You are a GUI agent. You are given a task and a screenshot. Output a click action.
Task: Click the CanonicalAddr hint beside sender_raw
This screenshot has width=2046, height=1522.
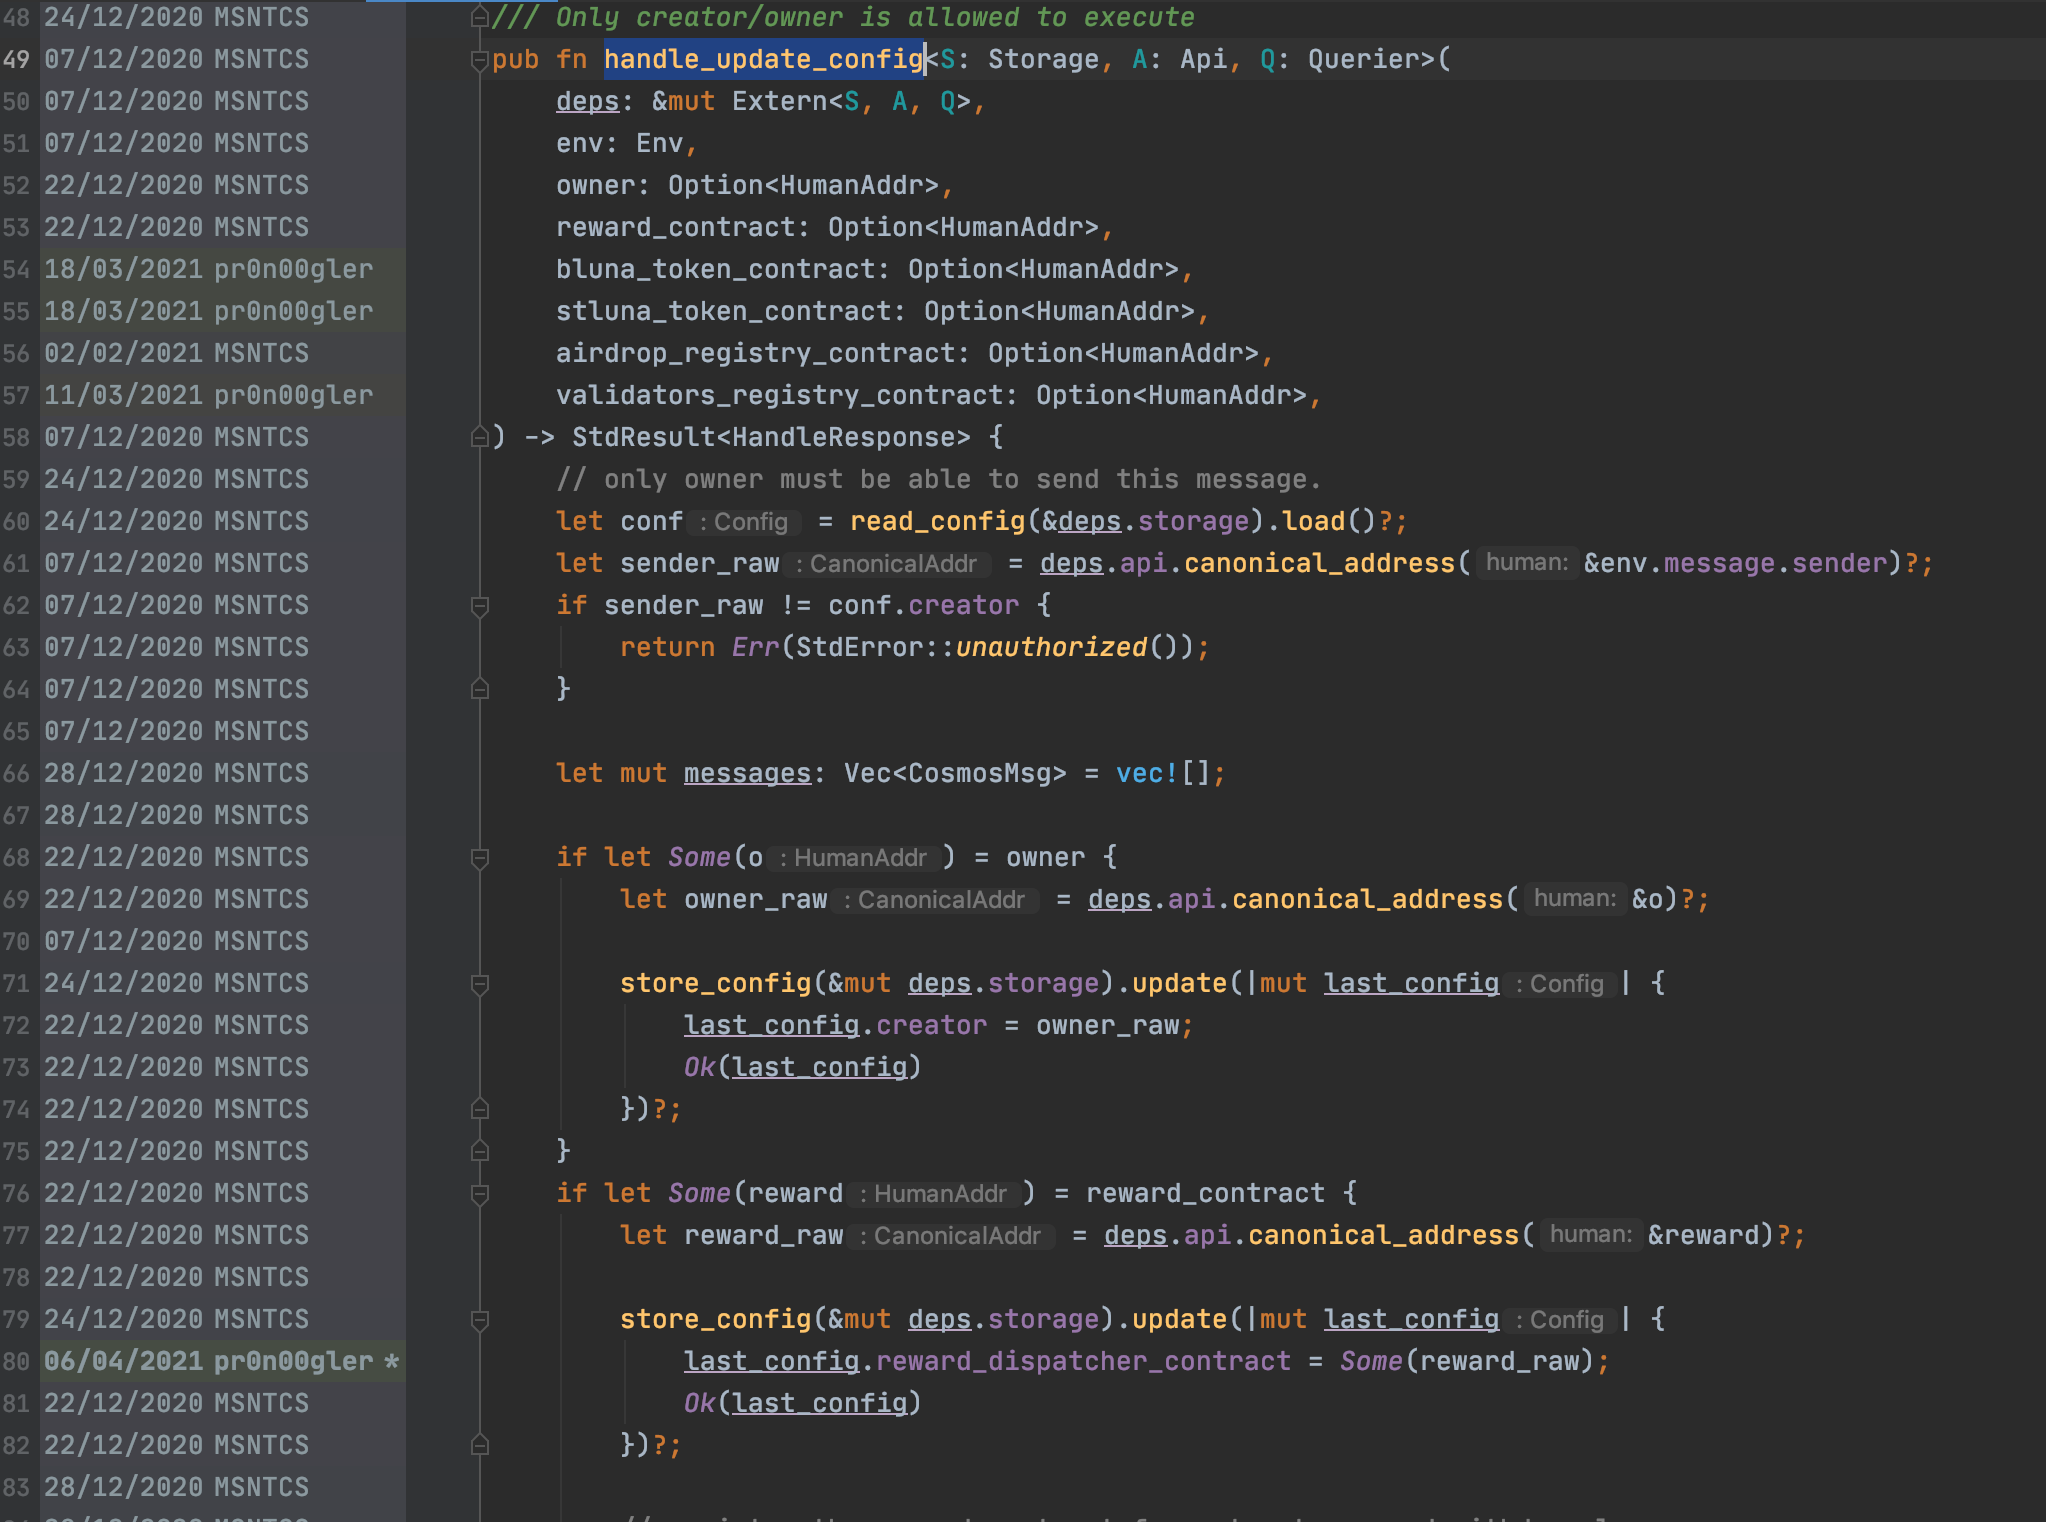(888, 563)
